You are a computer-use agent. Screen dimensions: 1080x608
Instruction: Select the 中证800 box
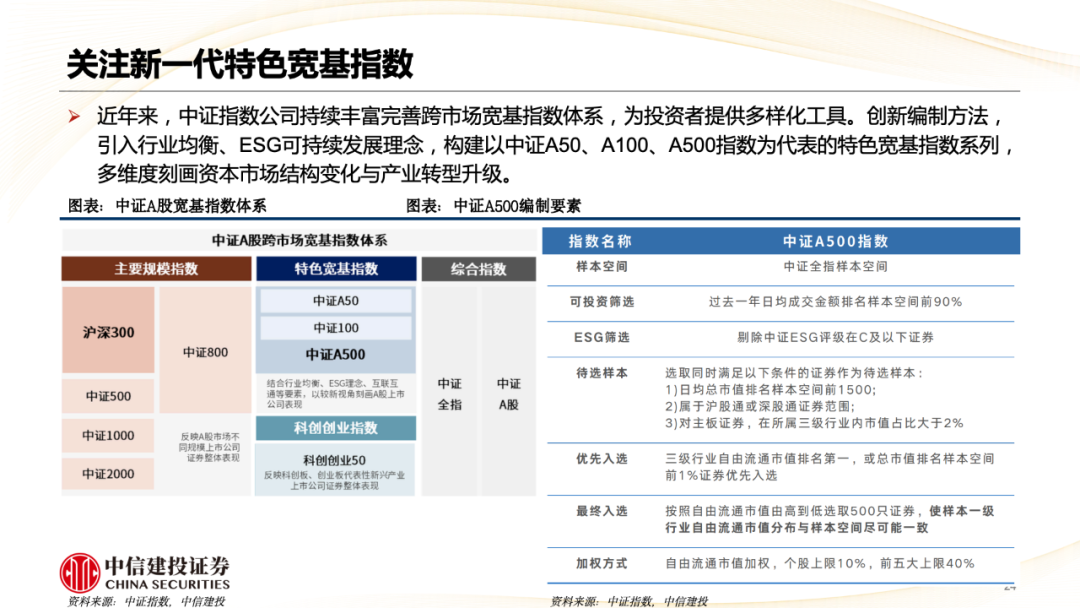click(x=205, y=351)
